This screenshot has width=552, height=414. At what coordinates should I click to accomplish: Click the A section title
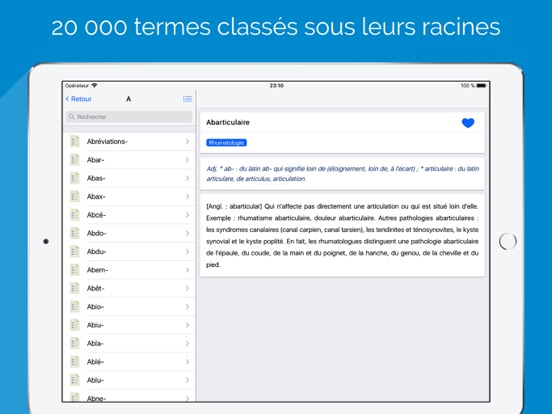tap(128, 99)
